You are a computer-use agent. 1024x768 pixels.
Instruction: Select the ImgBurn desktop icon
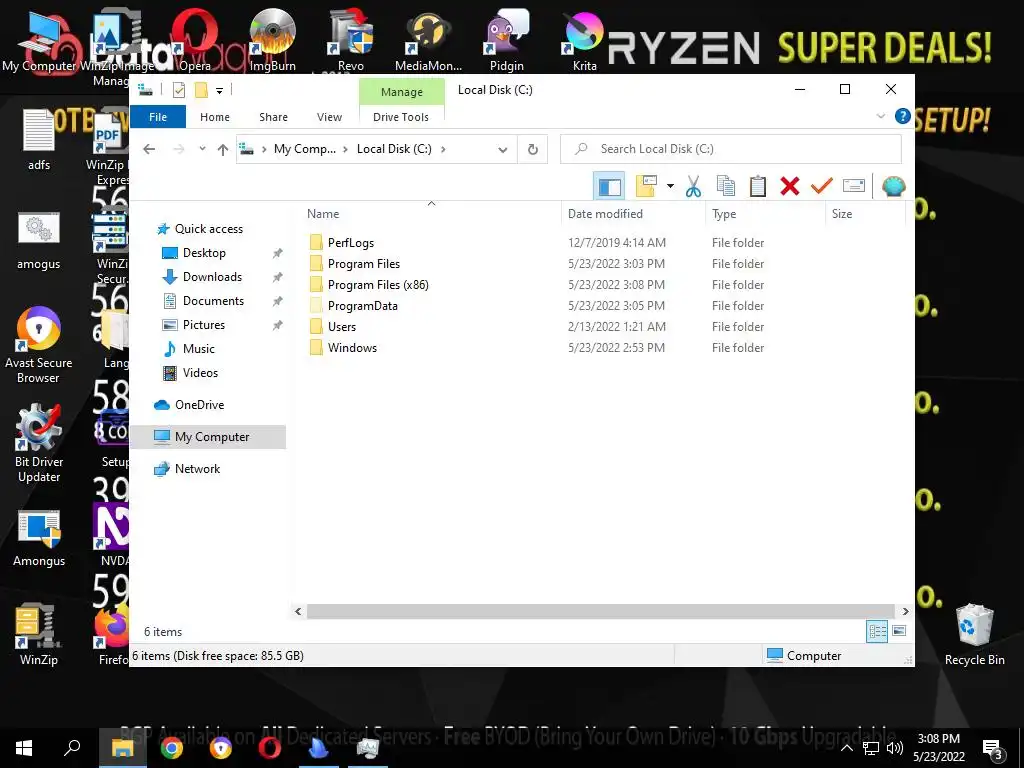coord(272,38)
